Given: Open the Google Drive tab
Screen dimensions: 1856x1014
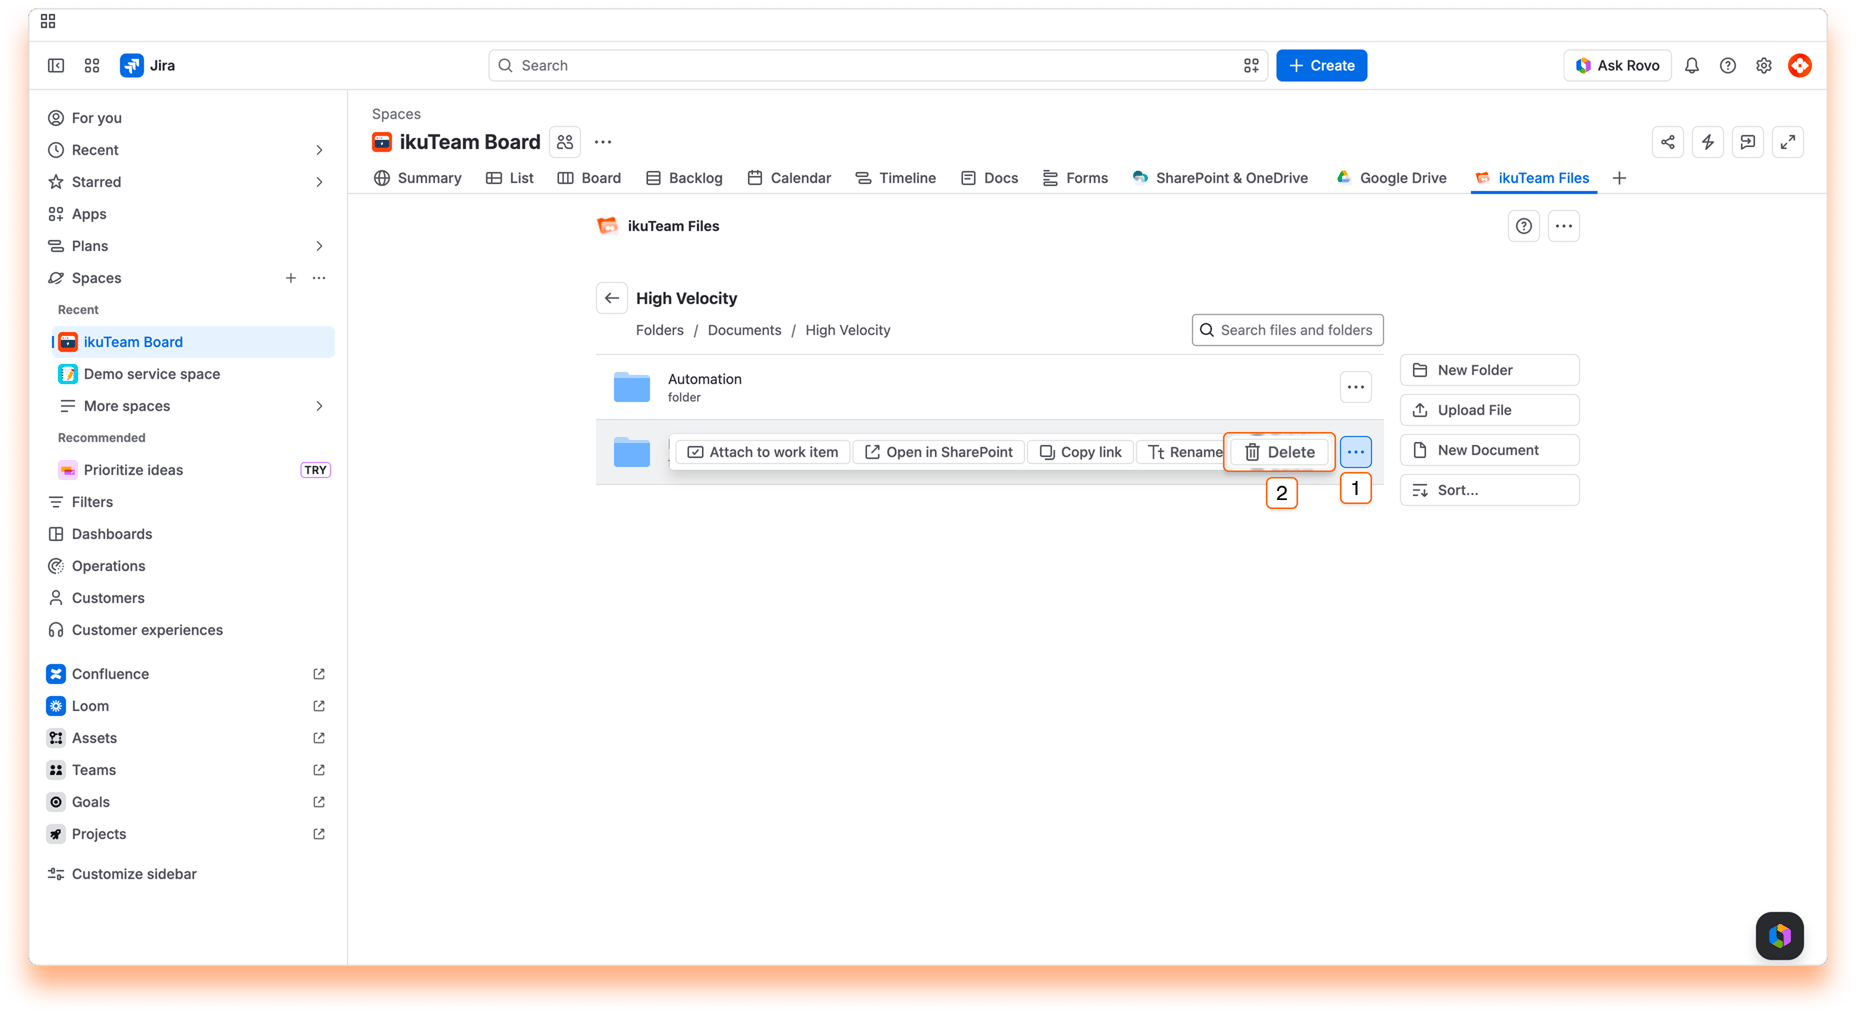Looking at the screenshot, I should coord(1391,178).
